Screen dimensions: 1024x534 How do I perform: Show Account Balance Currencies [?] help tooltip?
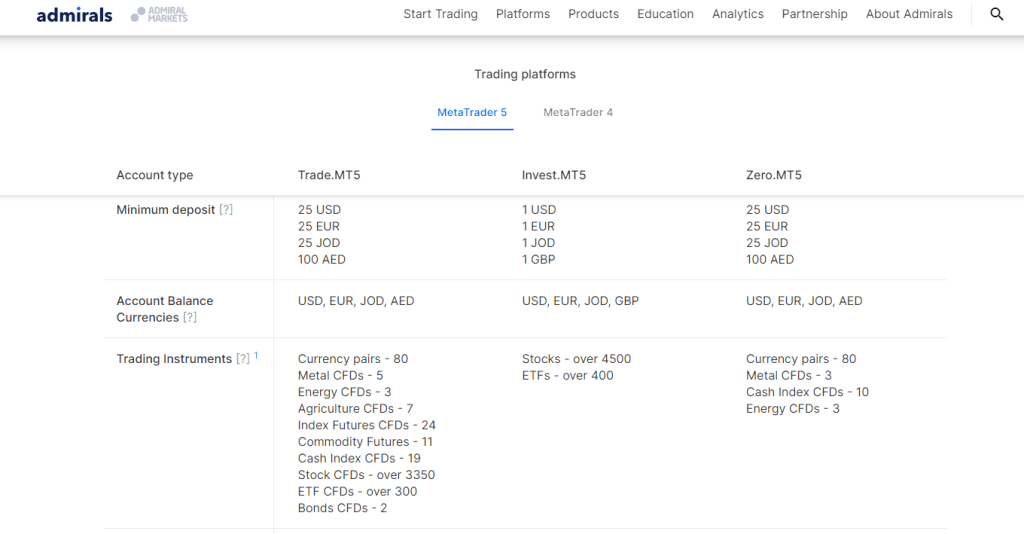coord(189,317)
